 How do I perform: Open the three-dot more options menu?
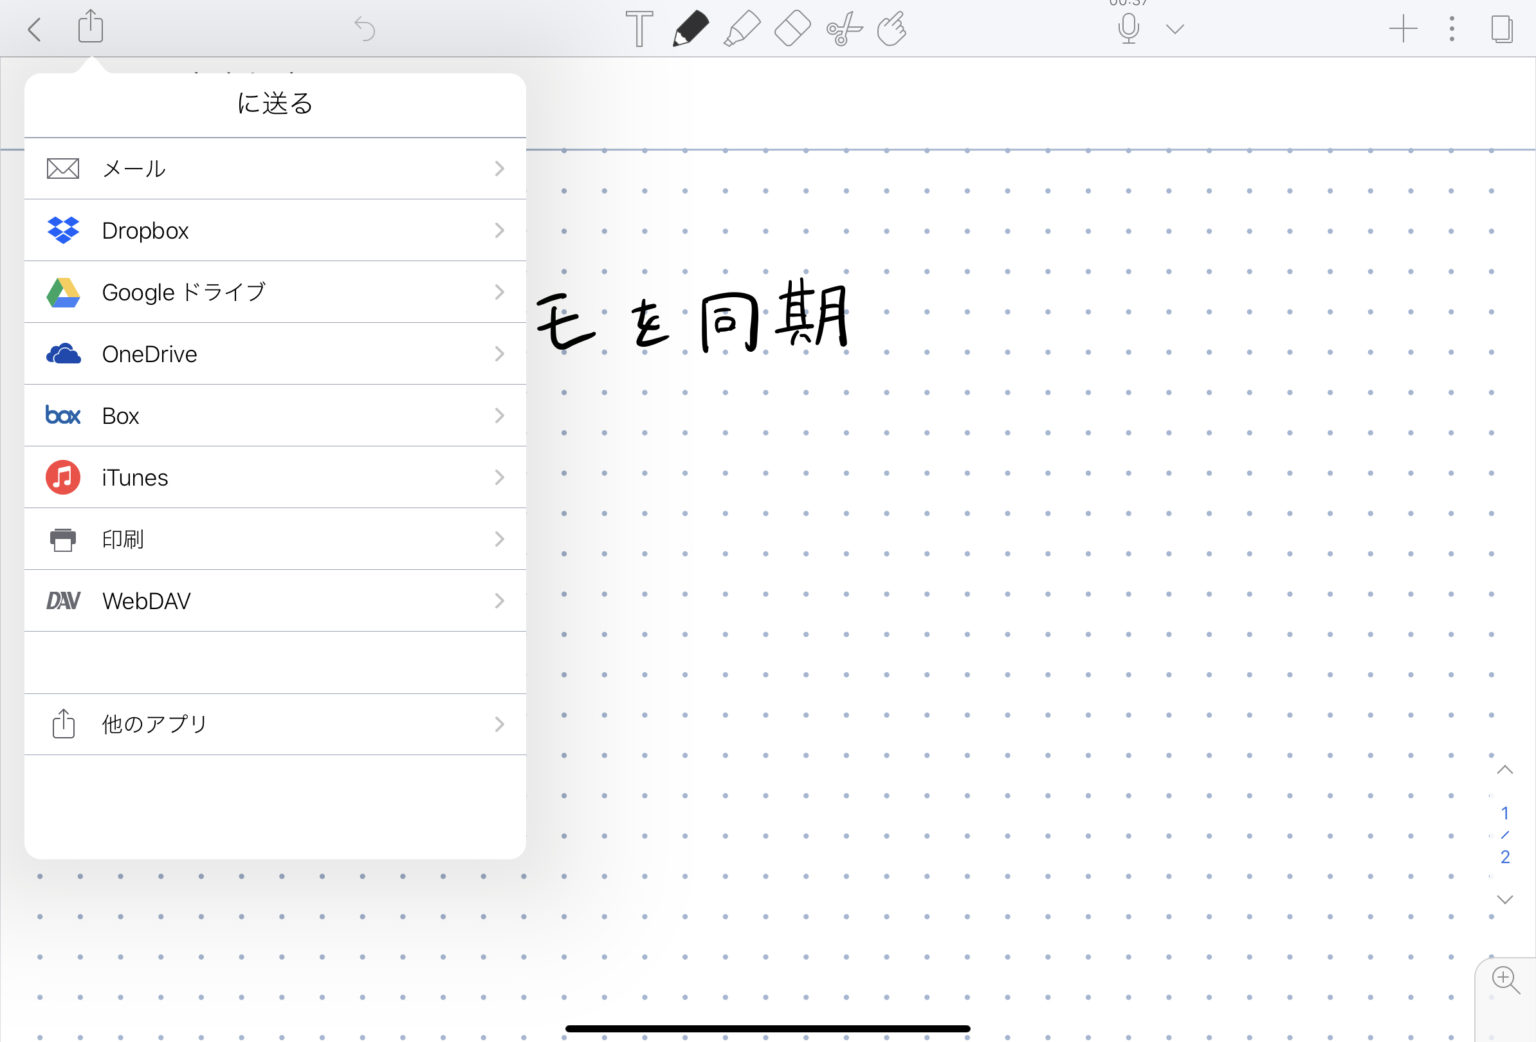point(1452,29)
